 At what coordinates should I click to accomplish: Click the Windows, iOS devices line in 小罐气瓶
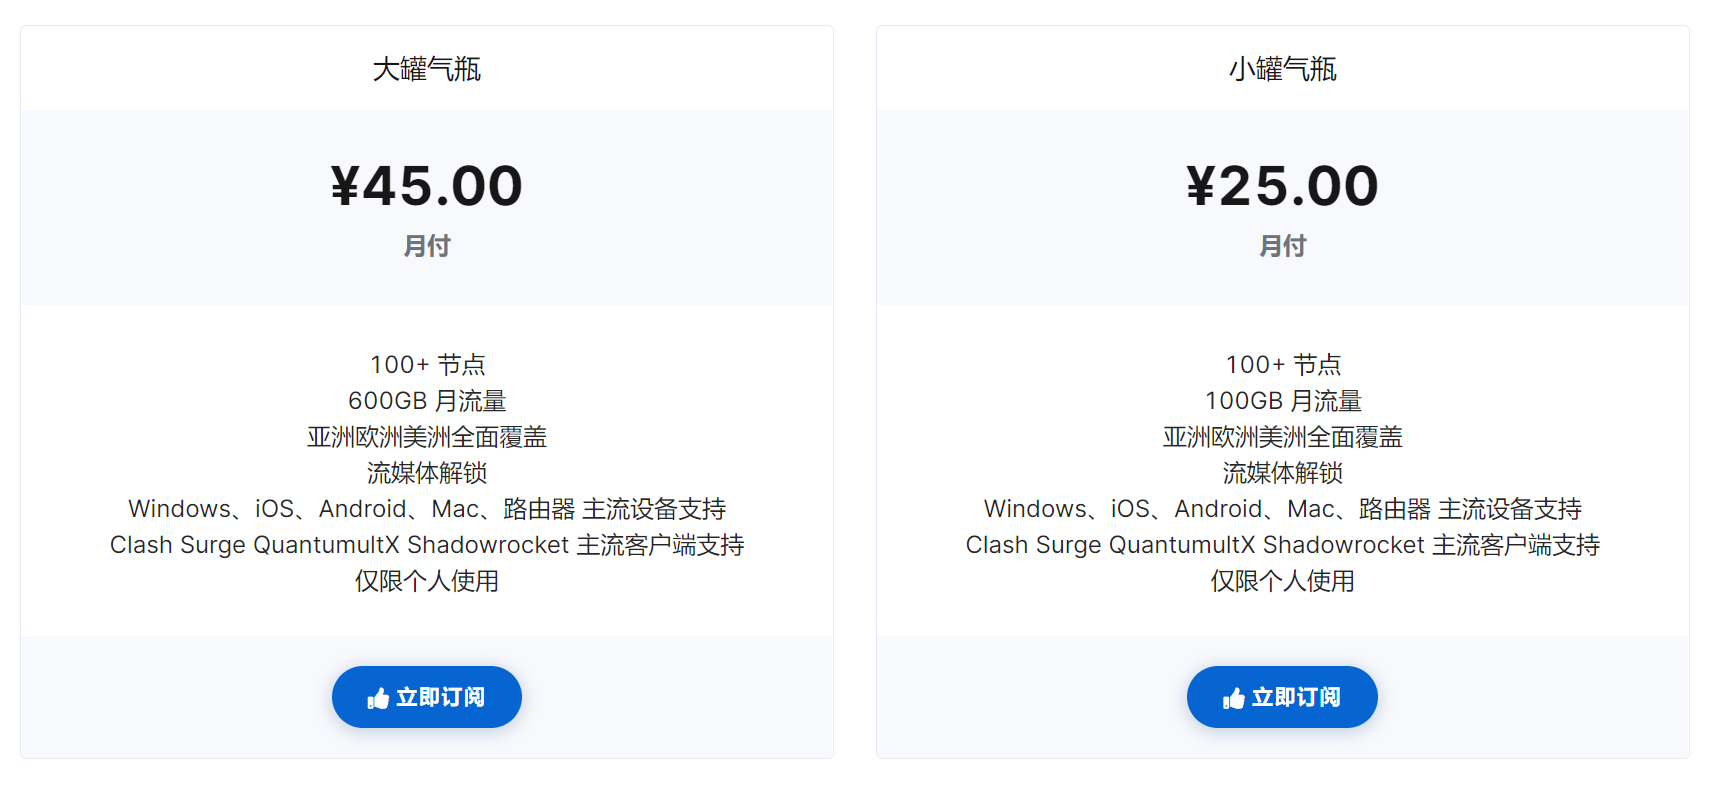point(1283,509)
